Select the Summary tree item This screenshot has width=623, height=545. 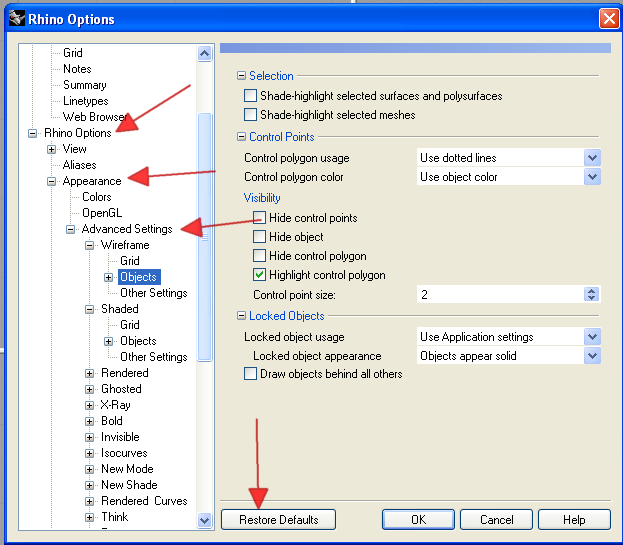[x=85, y=85]
